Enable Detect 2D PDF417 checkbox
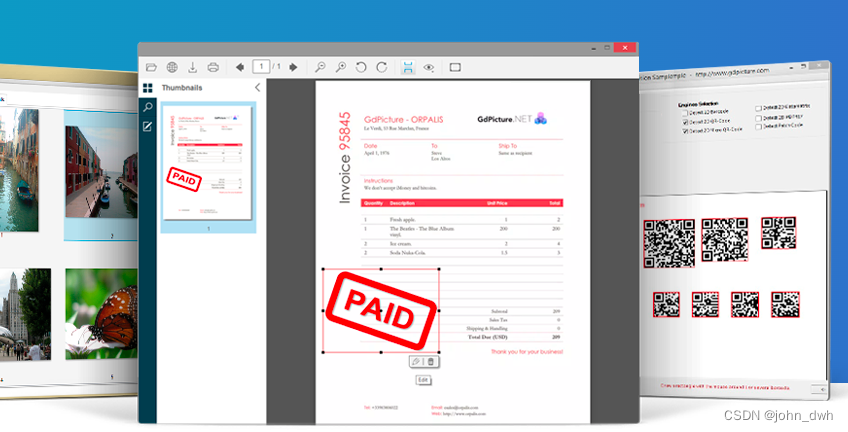This screenshot has height=432, width=848. pos(759,118)
